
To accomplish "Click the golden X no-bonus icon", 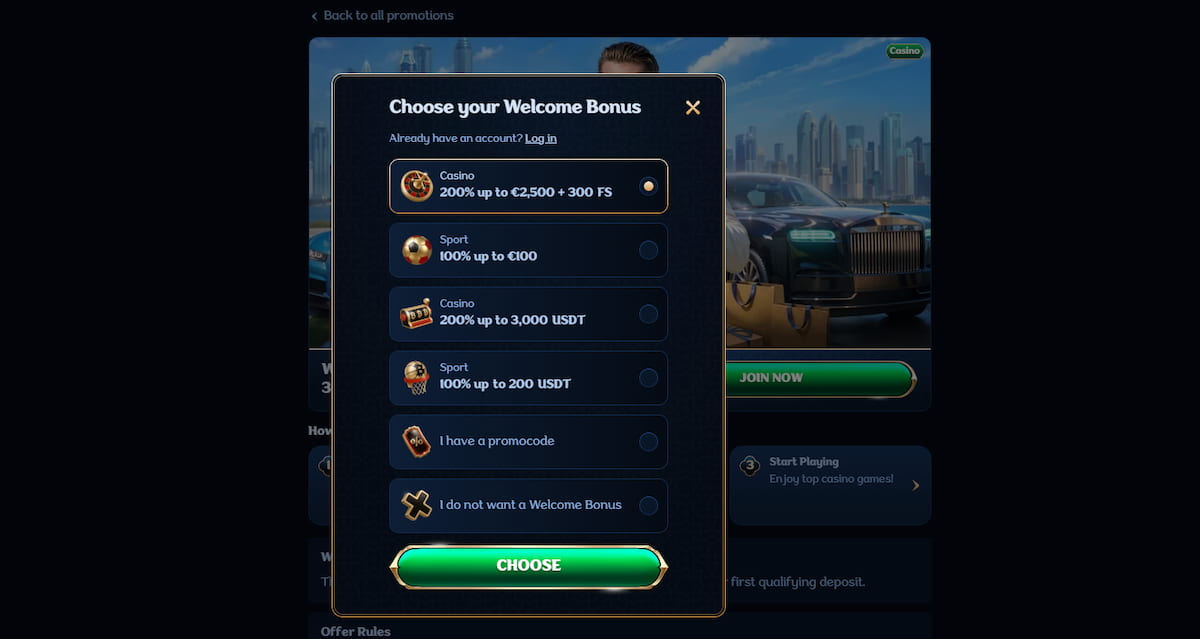I will click(416, 505).
